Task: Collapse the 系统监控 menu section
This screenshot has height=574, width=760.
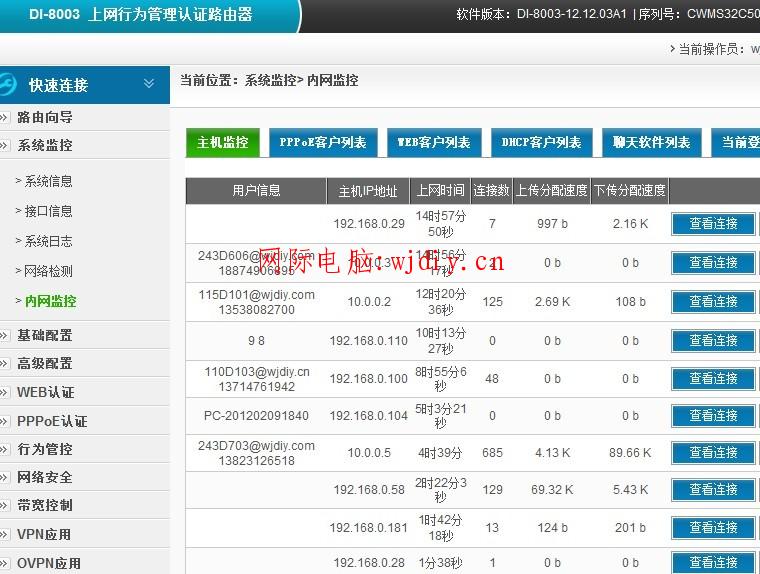Action: point(45,145)
